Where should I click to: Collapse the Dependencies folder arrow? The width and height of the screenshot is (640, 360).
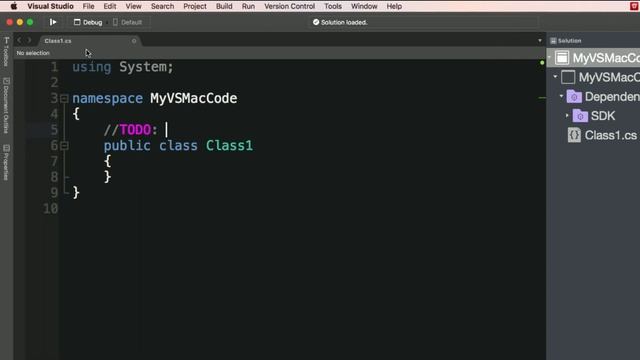coord(561,96)
